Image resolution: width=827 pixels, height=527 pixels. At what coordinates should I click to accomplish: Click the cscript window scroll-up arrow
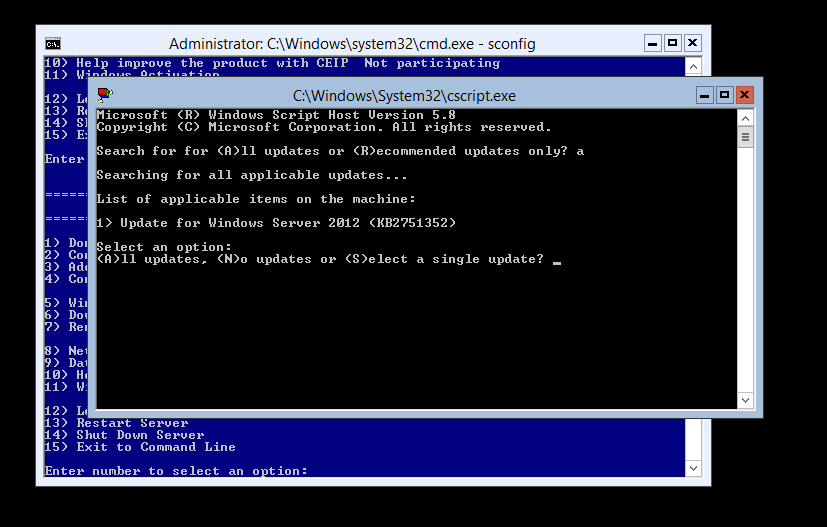click(x=745, y=119)
